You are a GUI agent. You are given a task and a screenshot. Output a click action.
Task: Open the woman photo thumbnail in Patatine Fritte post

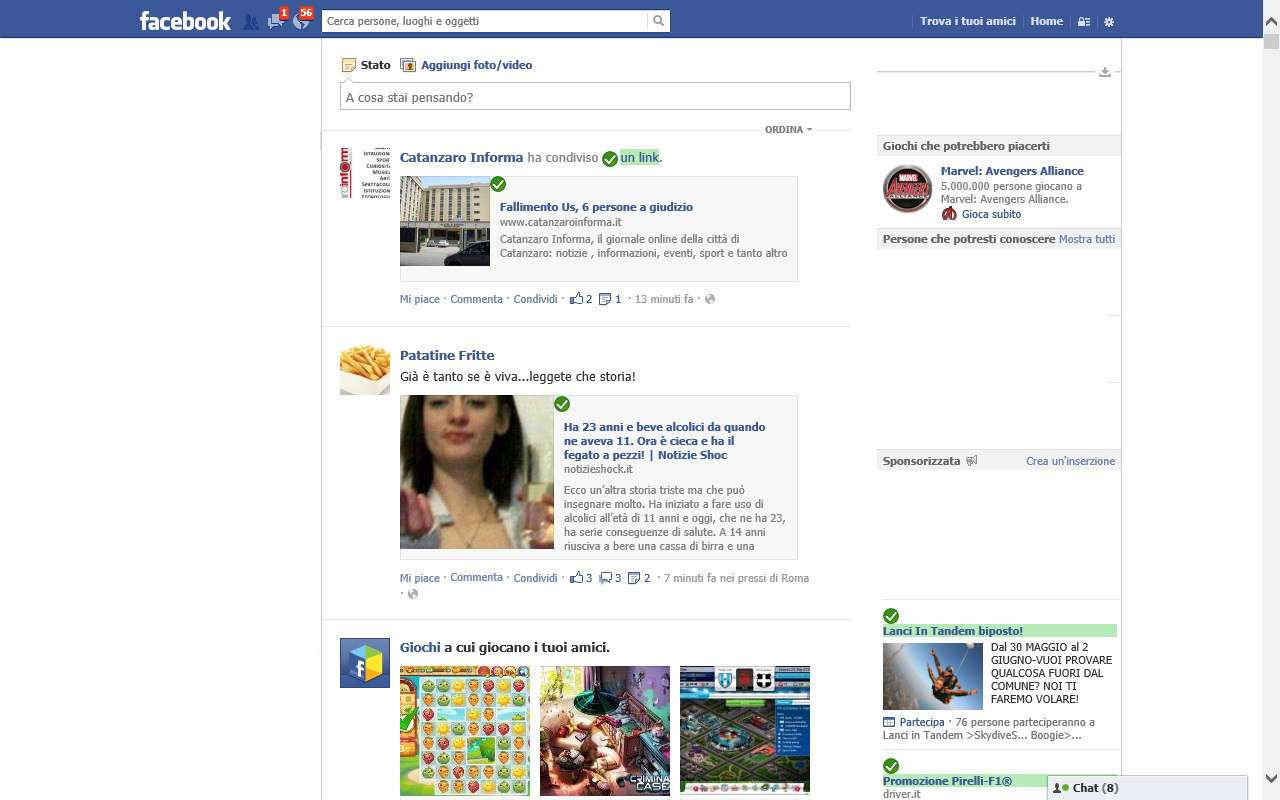(477, 472)
